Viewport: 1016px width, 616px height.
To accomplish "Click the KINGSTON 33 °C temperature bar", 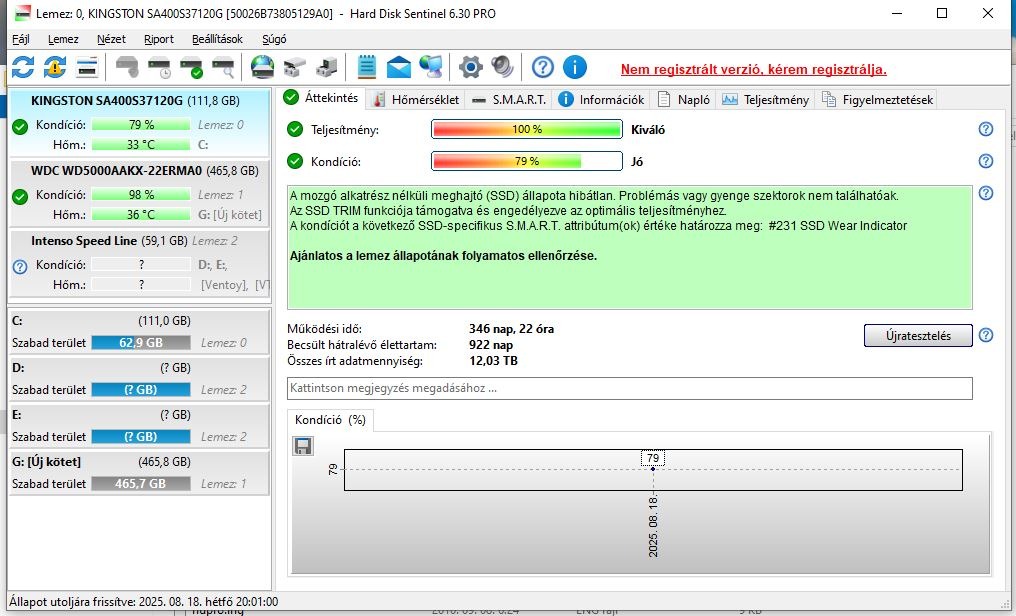I will [141, 144].
